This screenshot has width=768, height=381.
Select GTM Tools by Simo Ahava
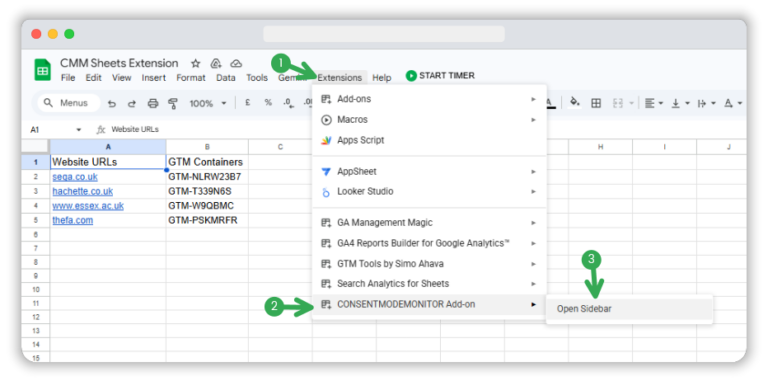coord(429,264)
